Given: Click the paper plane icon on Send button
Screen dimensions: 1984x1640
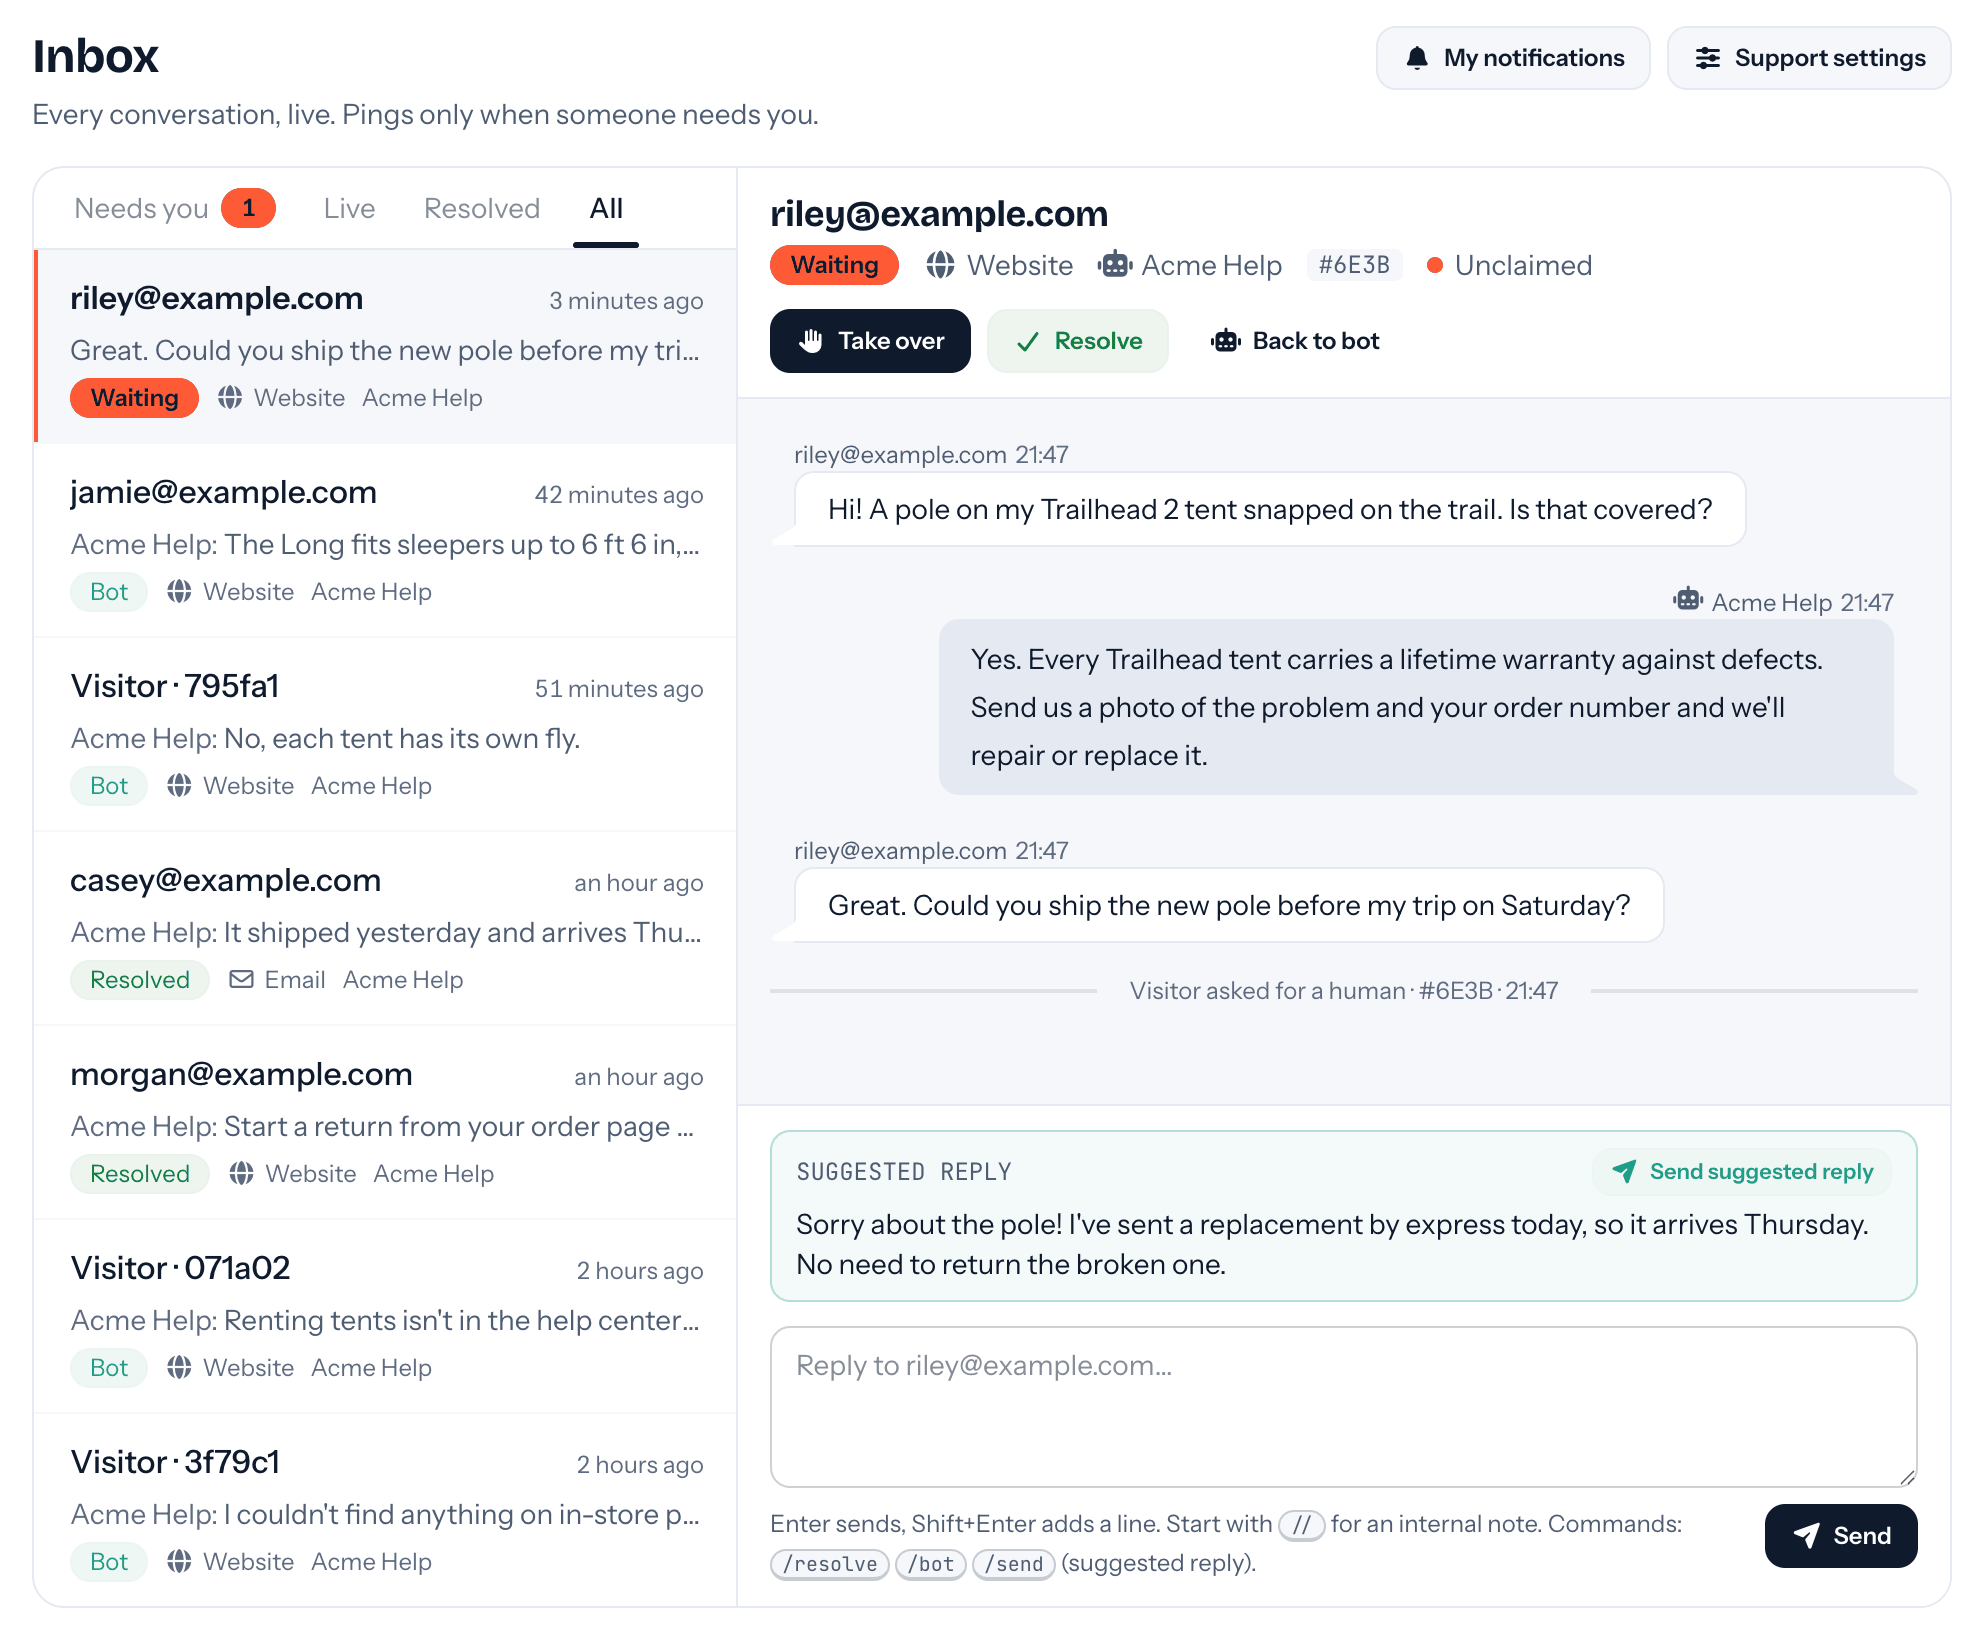Looking at the screenshot, I should click(x=1806, y=1536).
